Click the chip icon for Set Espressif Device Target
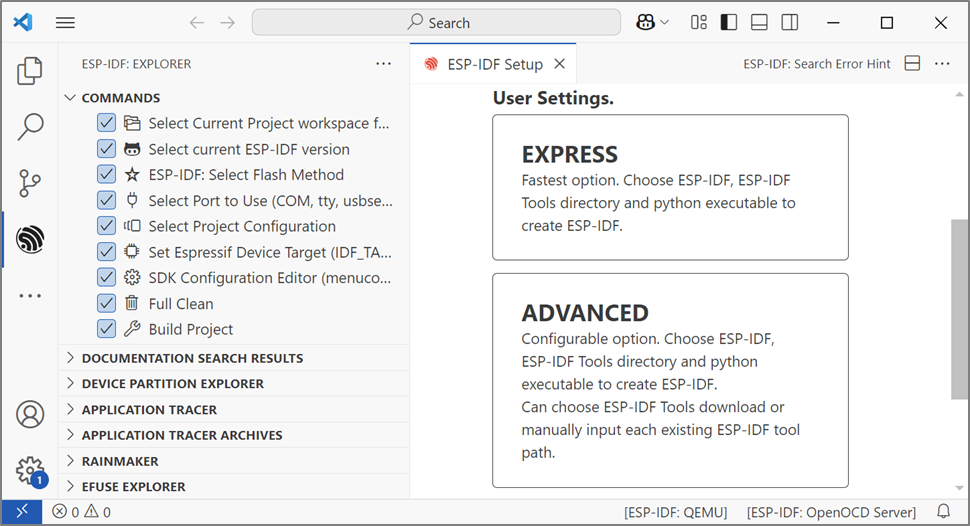 (x=132, y=252)
